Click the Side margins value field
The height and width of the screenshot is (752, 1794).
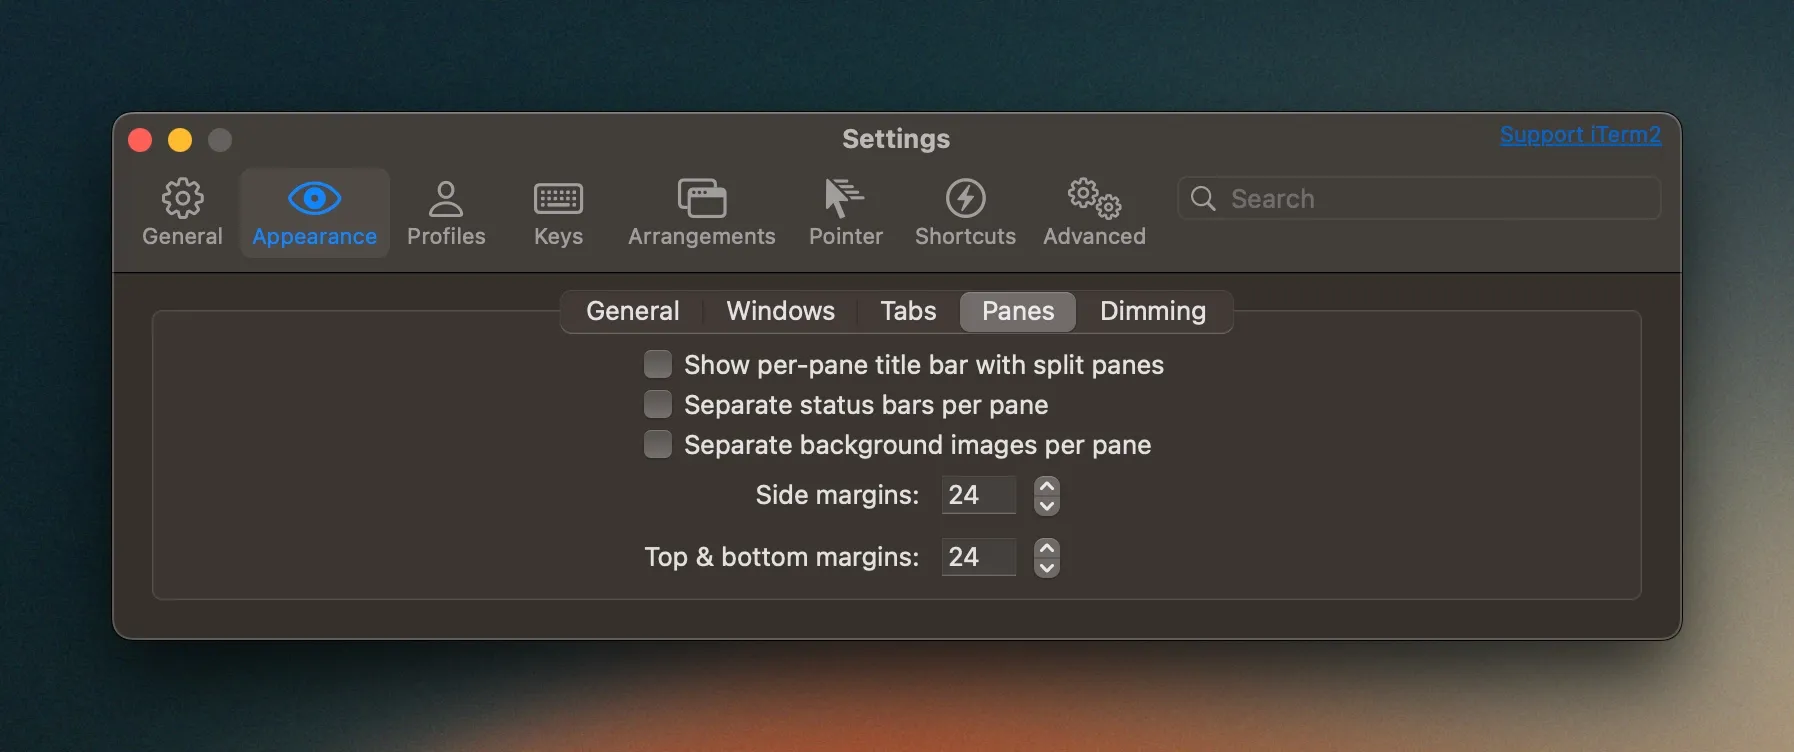(x=978, y=495)
